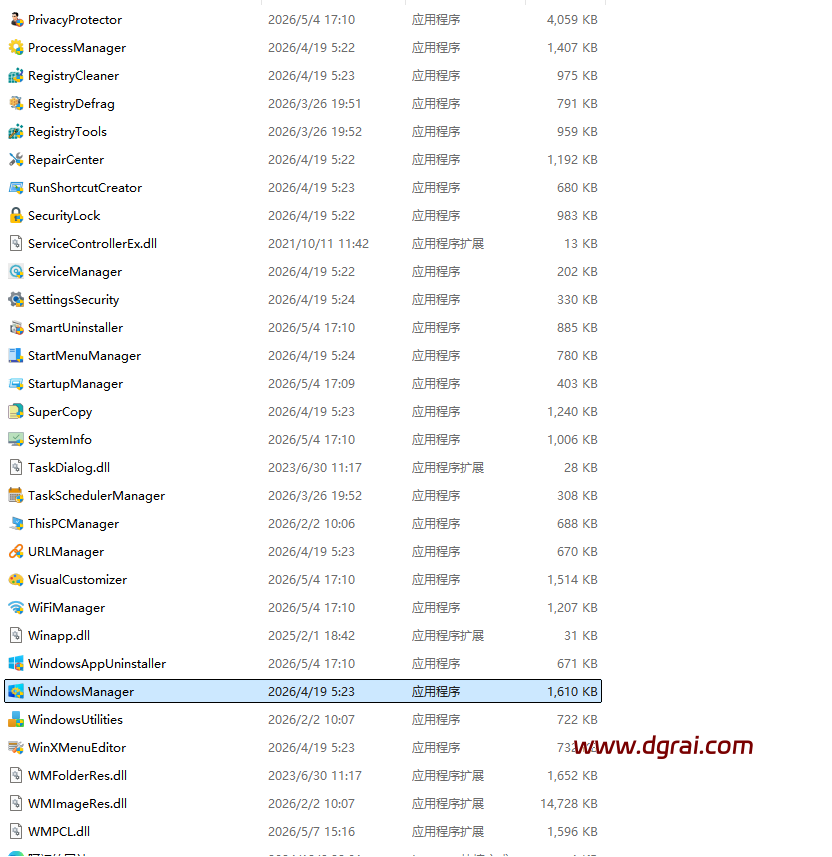The width and height of the screenshot is (832, 857).
Task: Click the ProcessManager file name
Action: [x=77, y=48]
